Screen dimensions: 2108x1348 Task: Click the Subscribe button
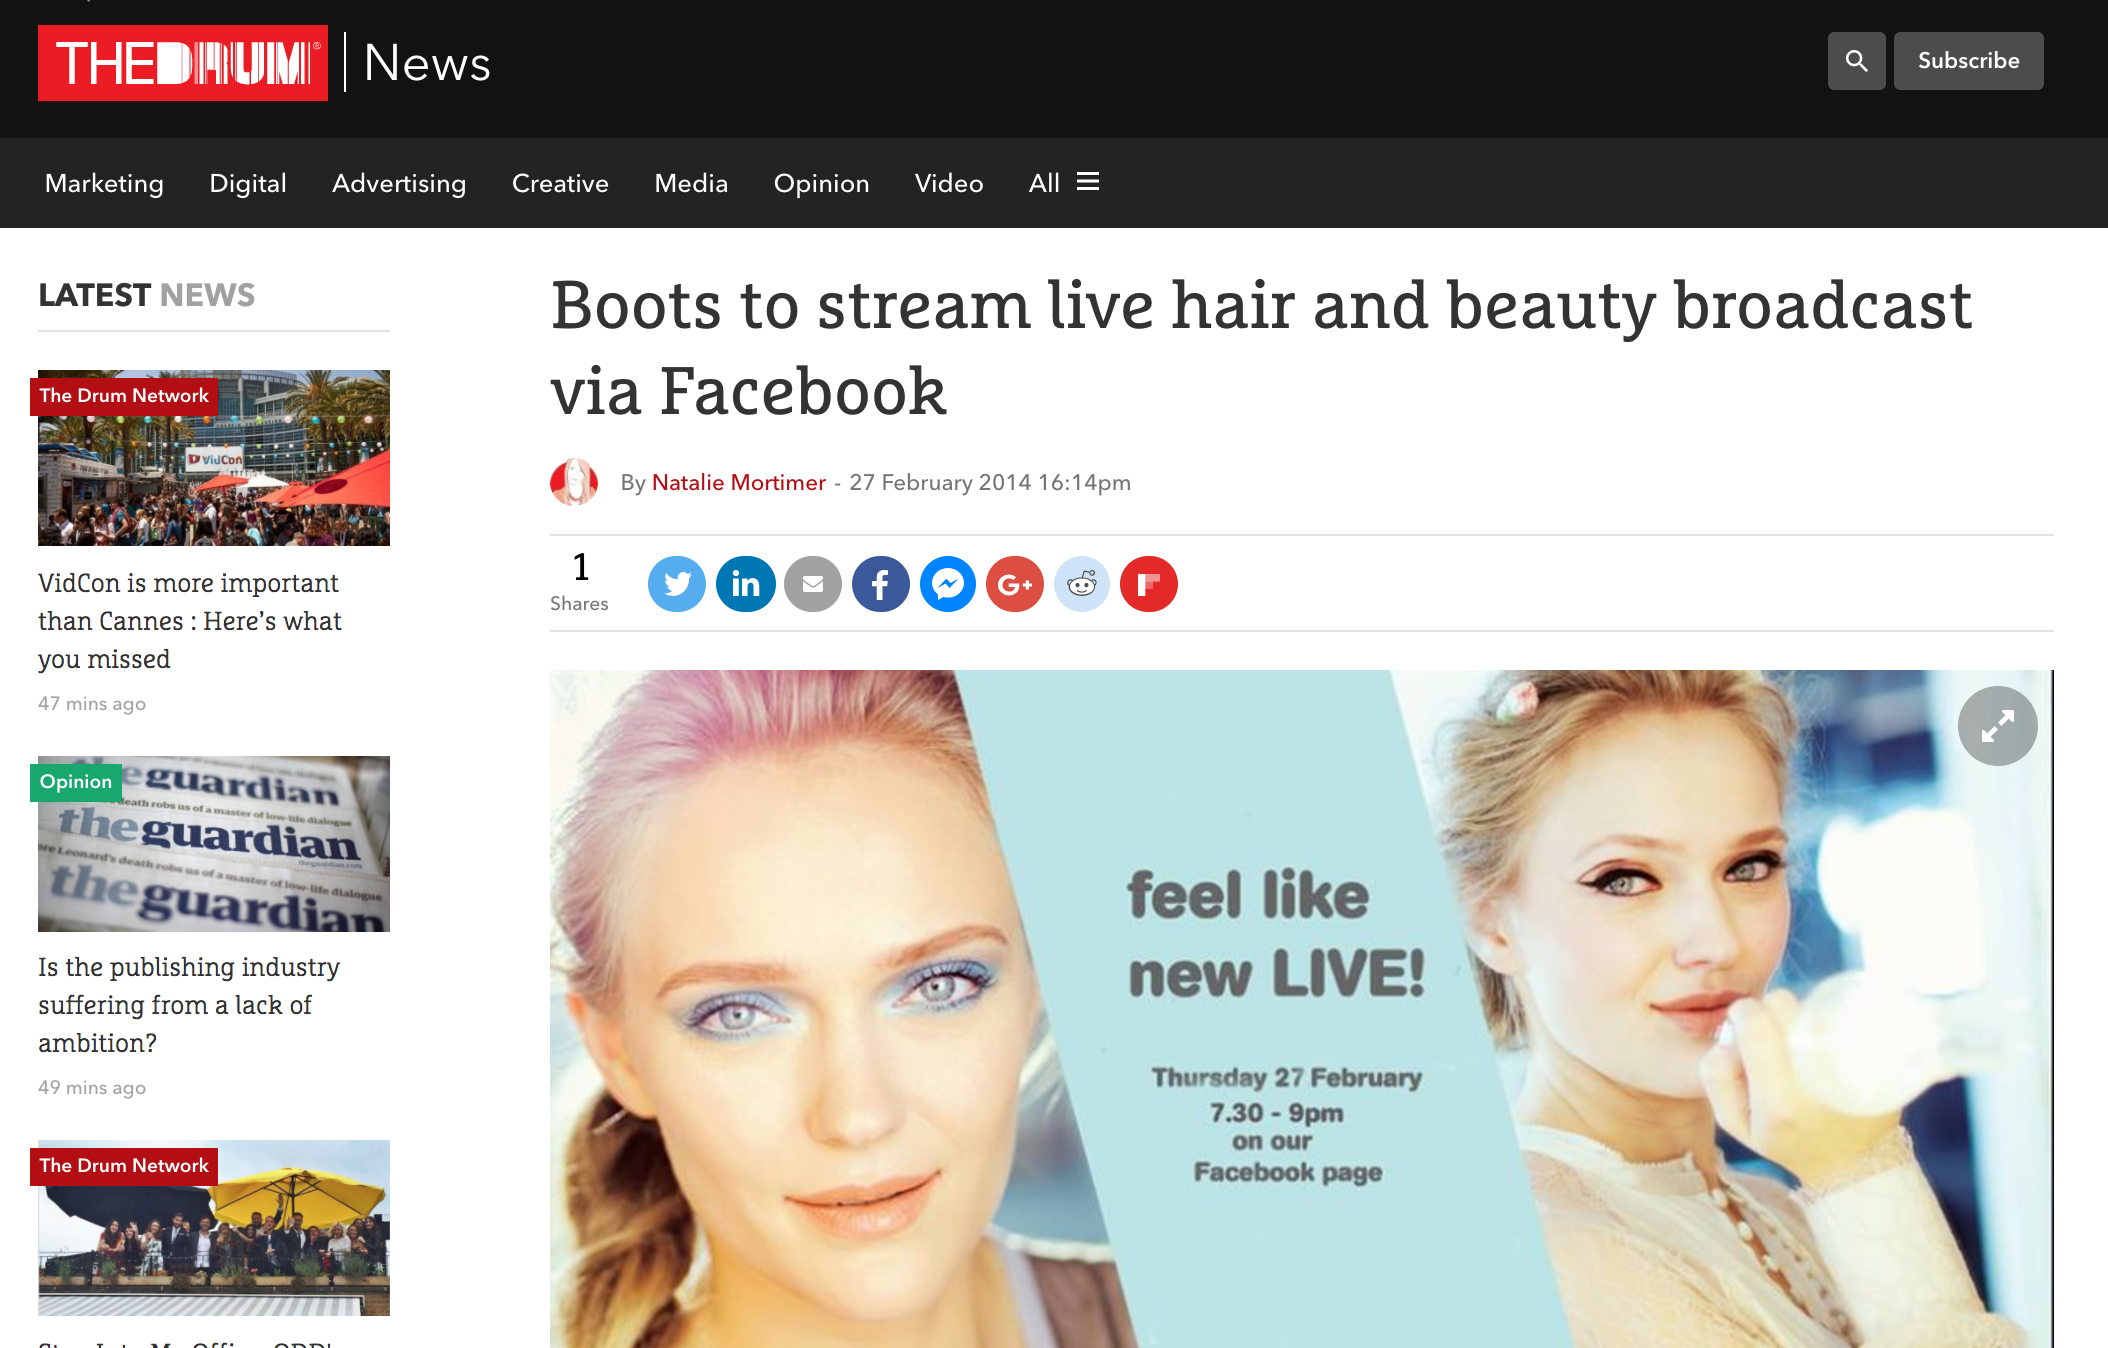[x=1968, y=61]
